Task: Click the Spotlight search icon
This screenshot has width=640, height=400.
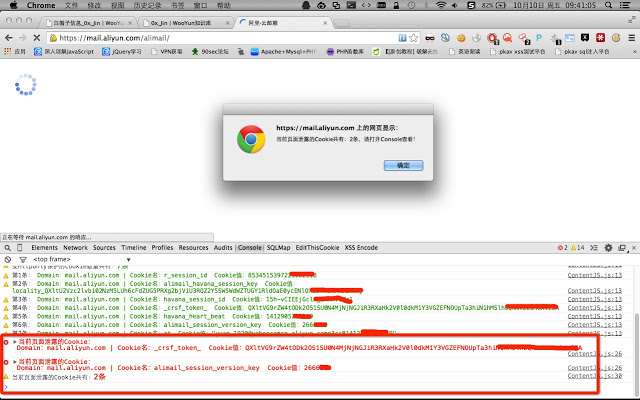Action: [608, 5]
